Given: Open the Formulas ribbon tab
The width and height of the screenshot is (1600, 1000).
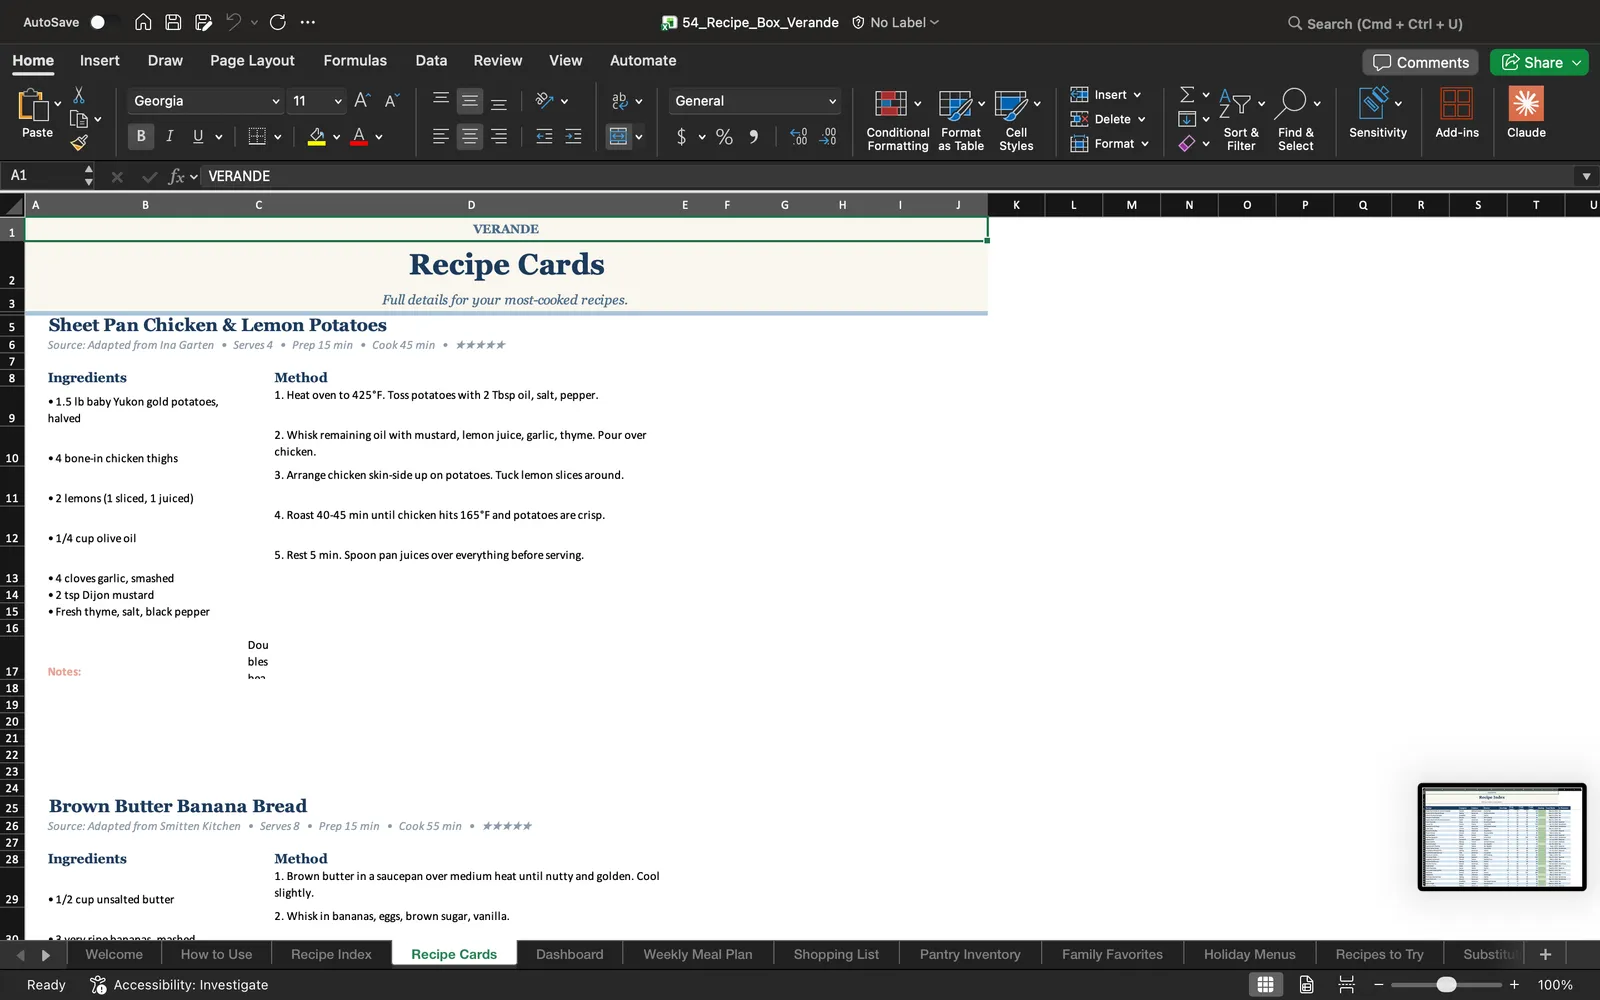Looking at the screenshot, I should click(x=355, y=60).
